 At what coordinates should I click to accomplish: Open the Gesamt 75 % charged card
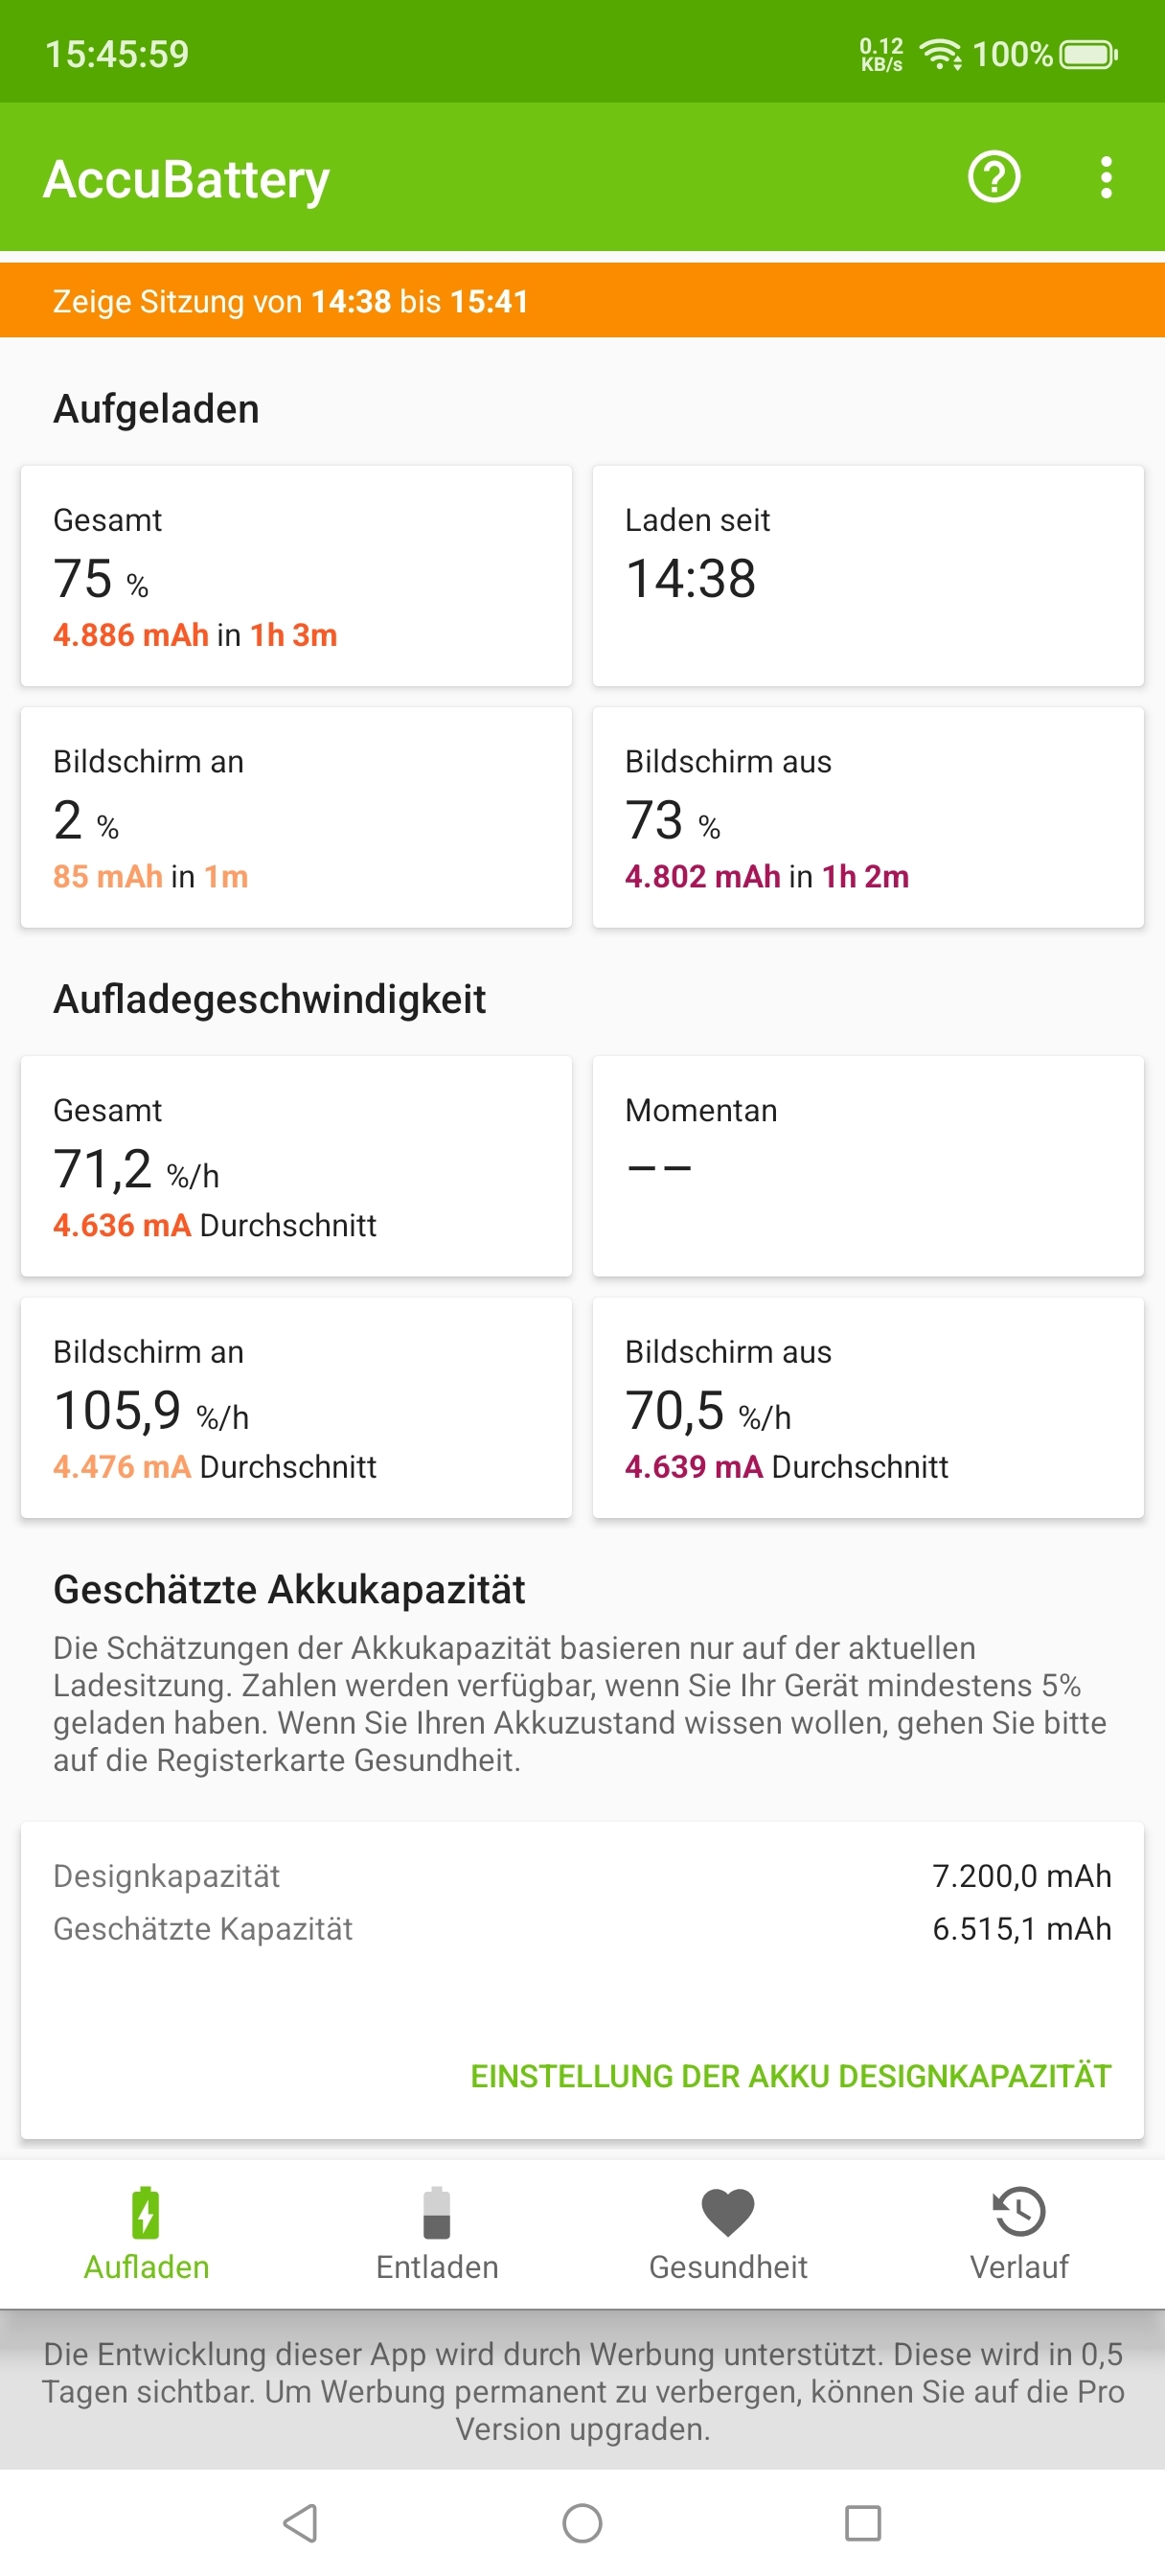[296, 576]
